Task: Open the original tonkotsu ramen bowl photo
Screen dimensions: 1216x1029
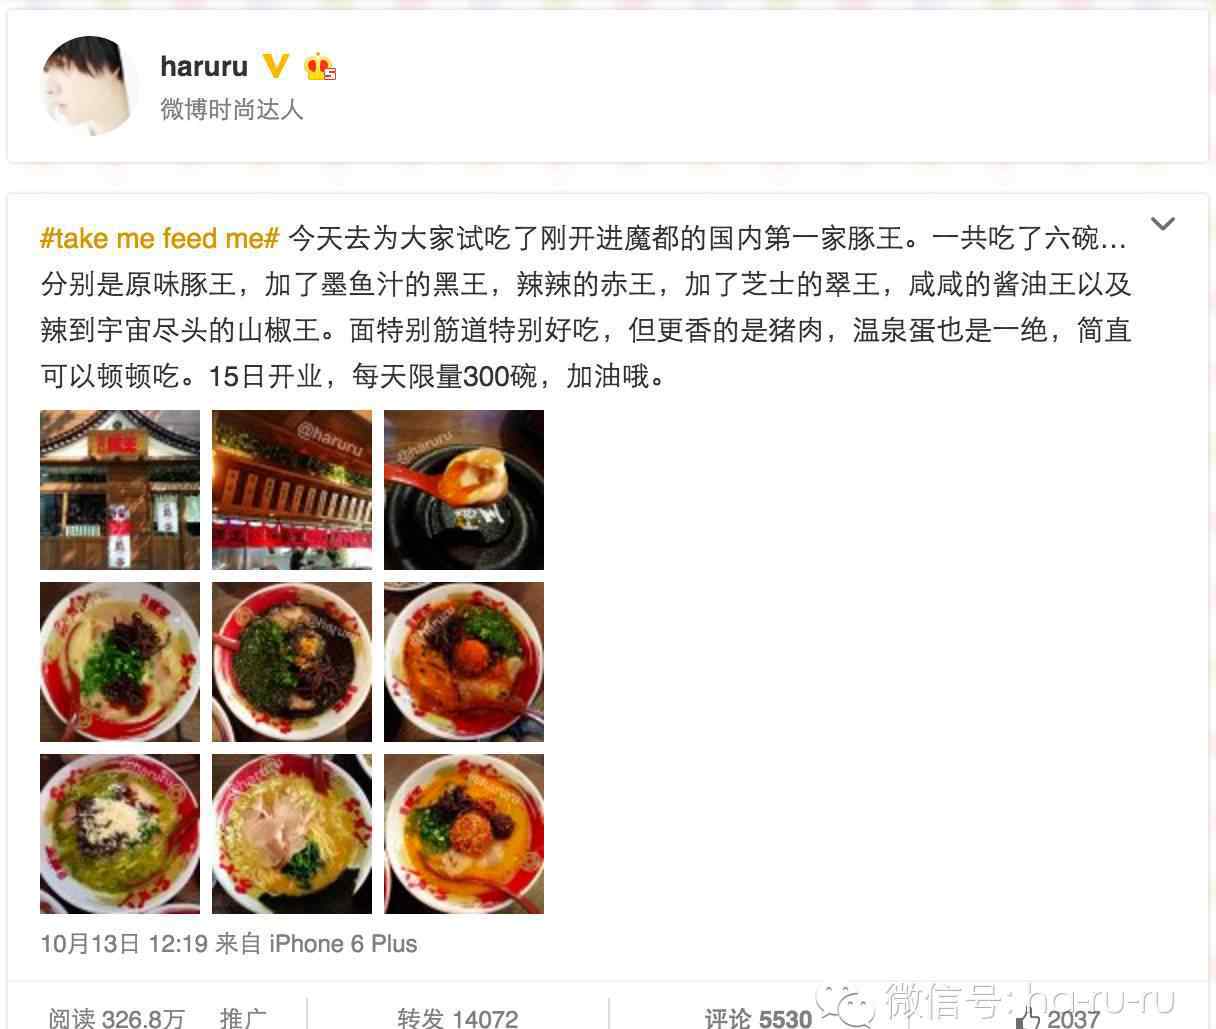Action: tap(120, 662)
